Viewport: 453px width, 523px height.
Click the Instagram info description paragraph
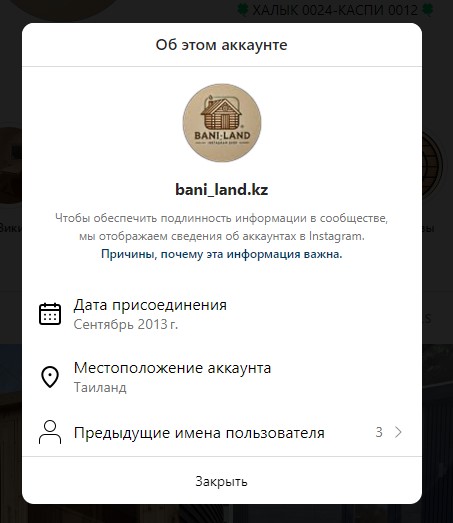point(222,227)
